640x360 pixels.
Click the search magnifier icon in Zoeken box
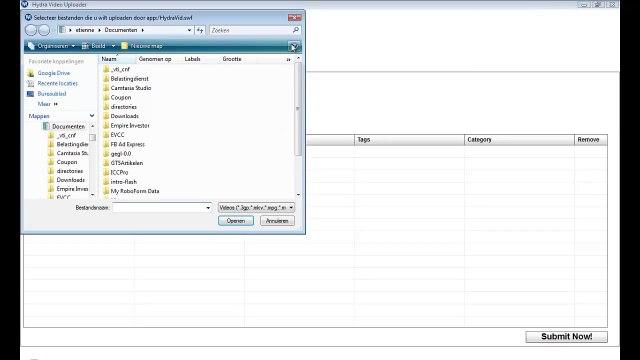pos(296,30)
